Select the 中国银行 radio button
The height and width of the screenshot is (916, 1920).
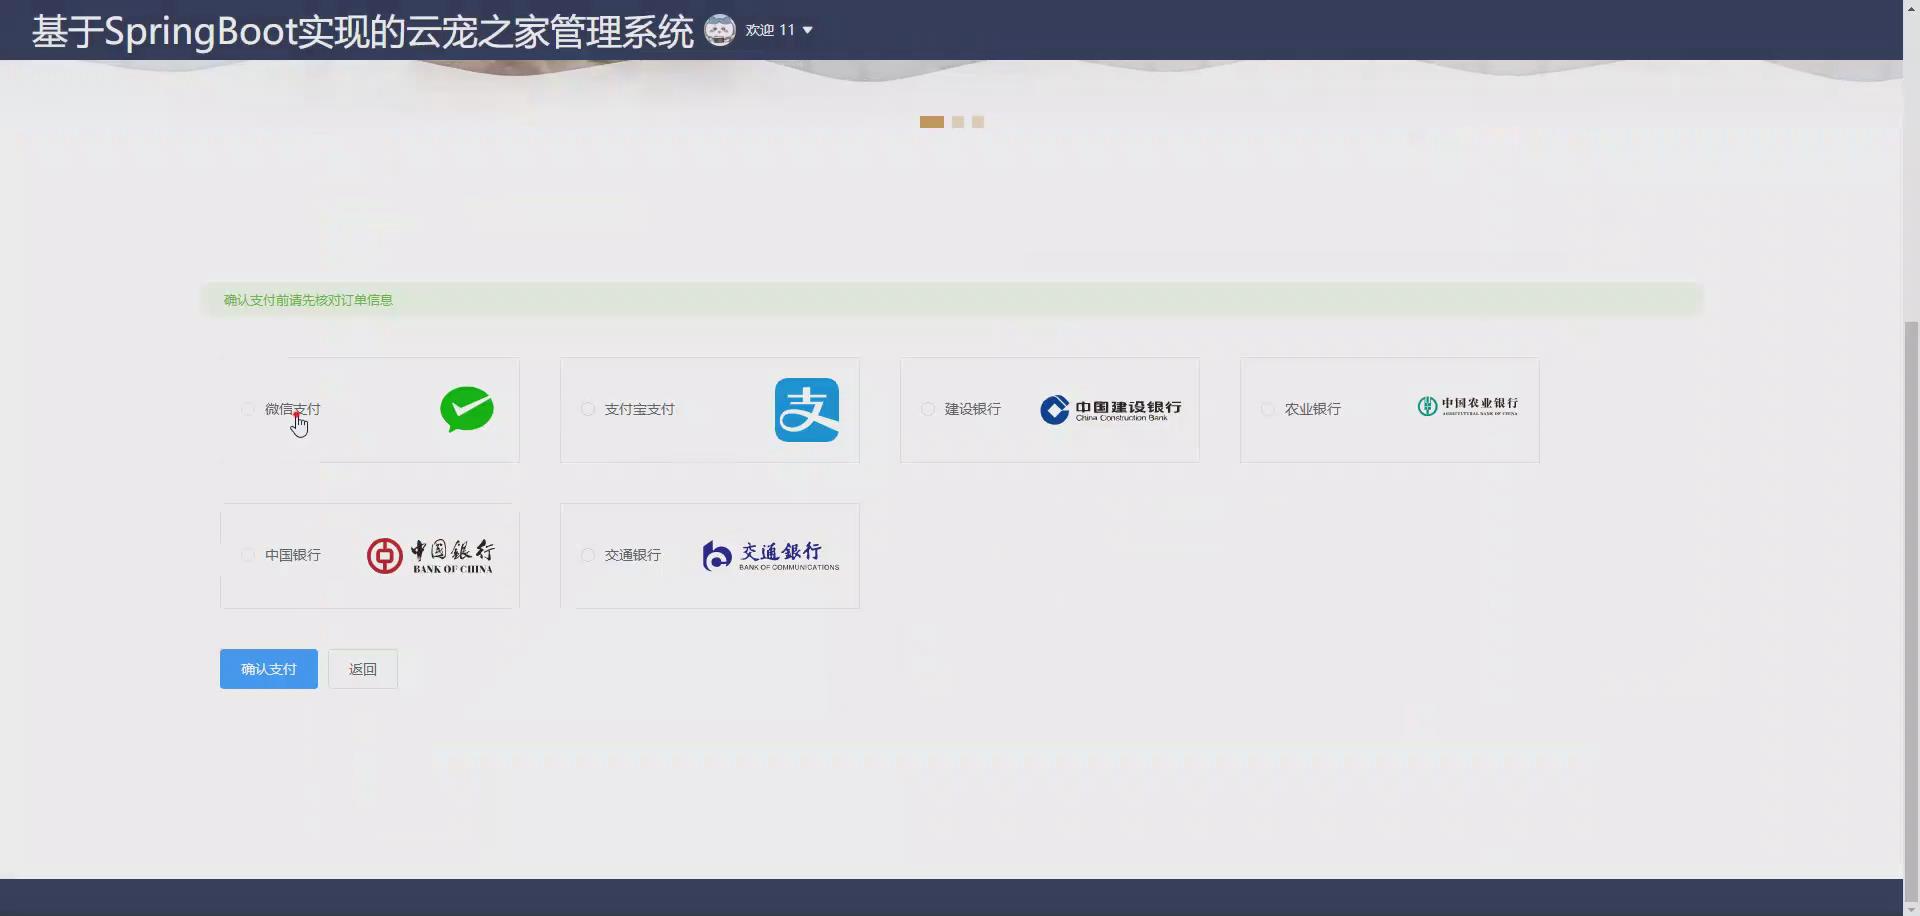point(248,555)
